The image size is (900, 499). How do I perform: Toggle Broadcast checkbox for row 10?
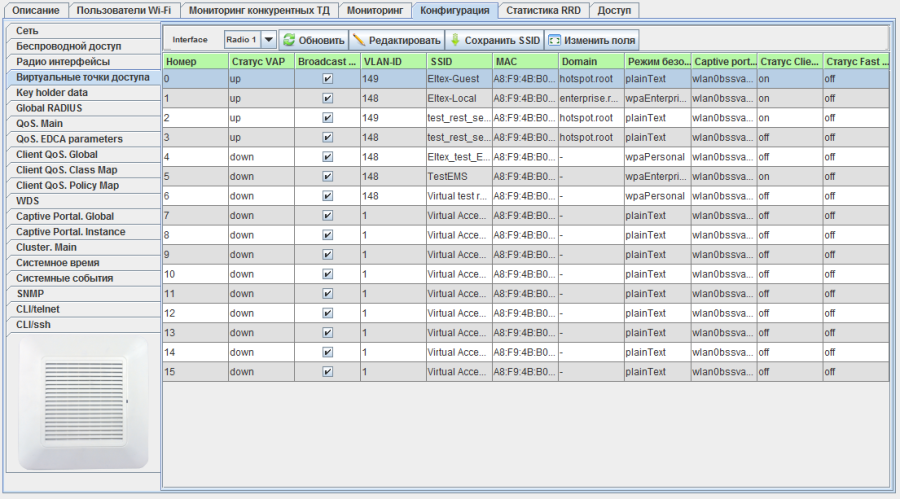click(x=327, y=274)
